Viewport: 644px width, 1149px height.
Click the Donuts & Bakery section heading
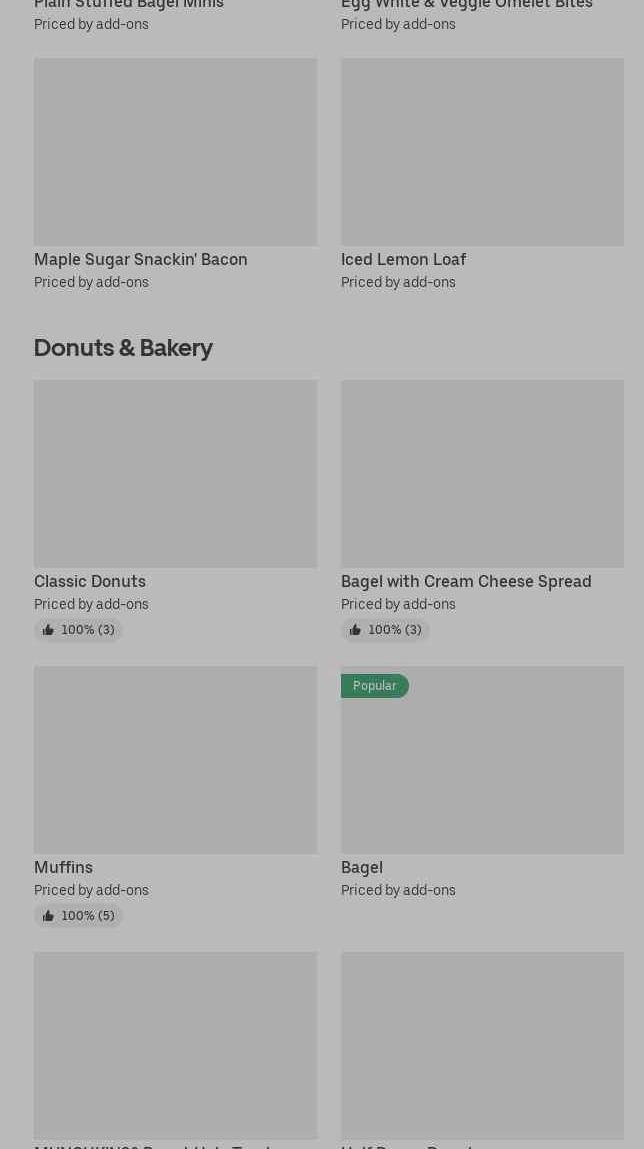tap(123, 347)
